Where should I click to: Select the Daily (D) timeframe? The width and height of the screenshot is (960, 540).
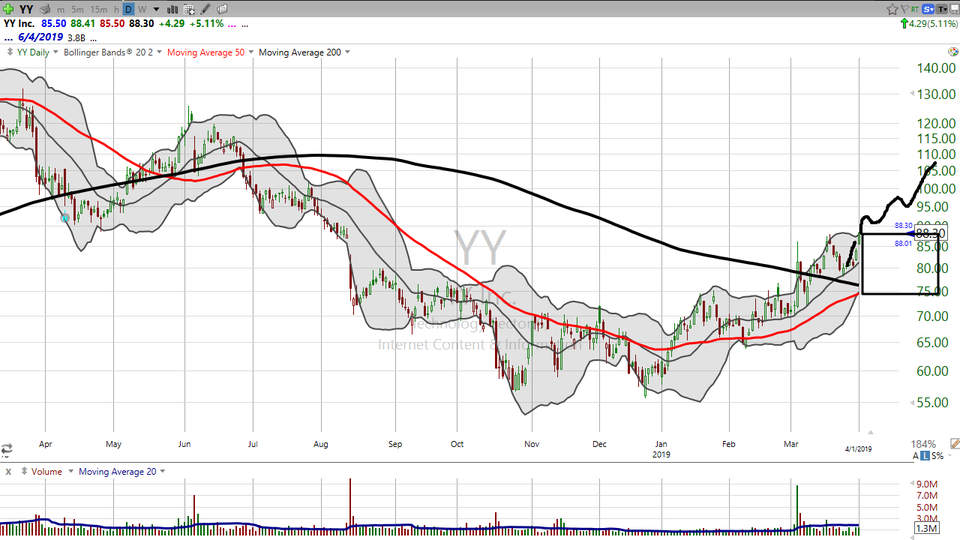coord(129,9)
